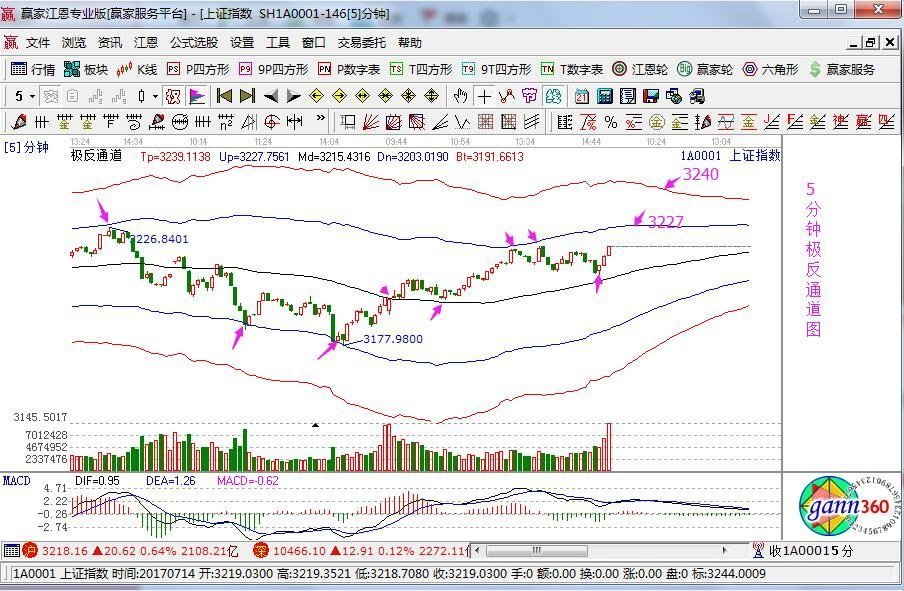Click the yellow diamond left-arrow icon
The height and width of the screenshot is (591, 904).
point(317,96)
